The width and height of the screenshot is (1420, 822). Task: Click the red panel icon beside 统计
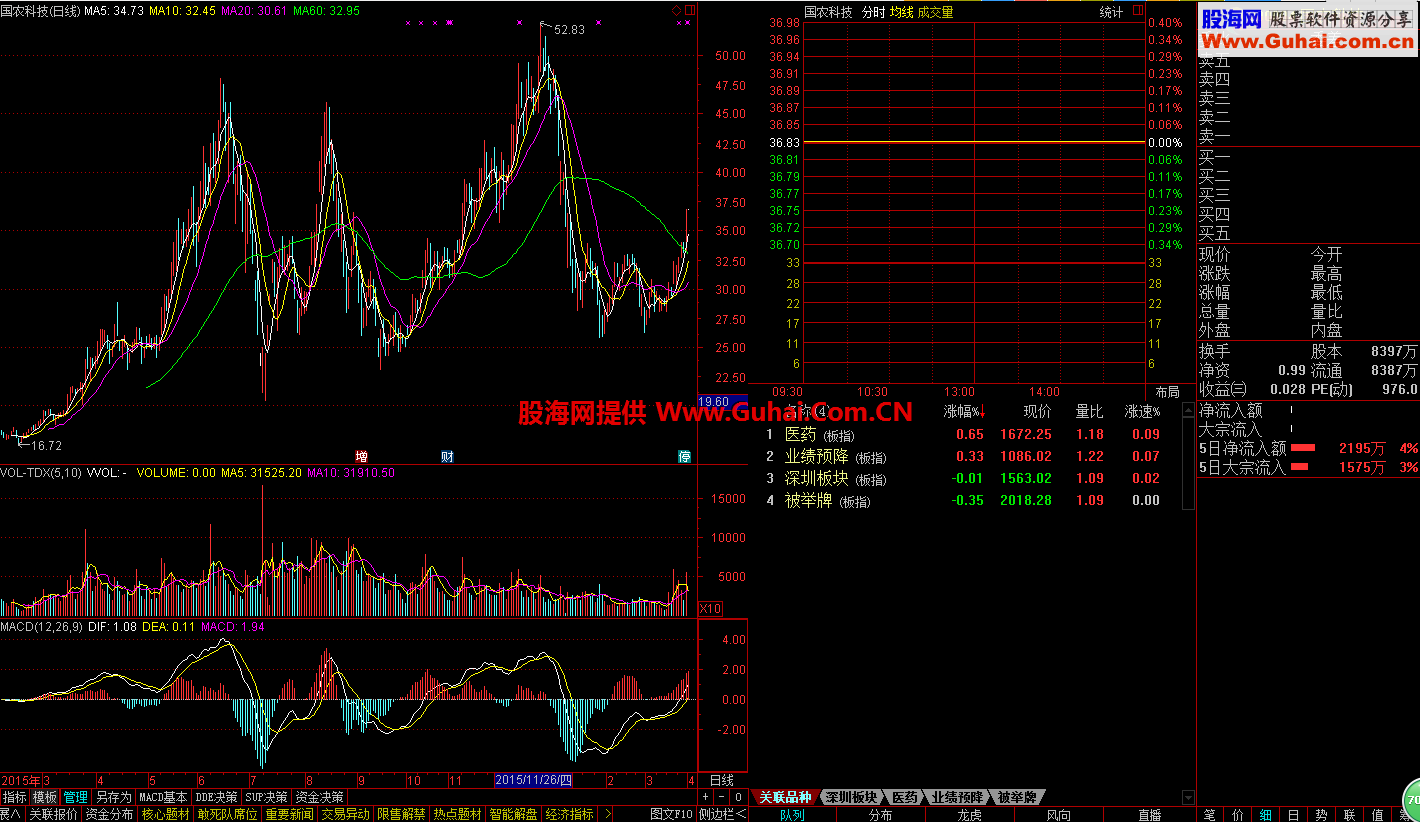point(1137,12)
